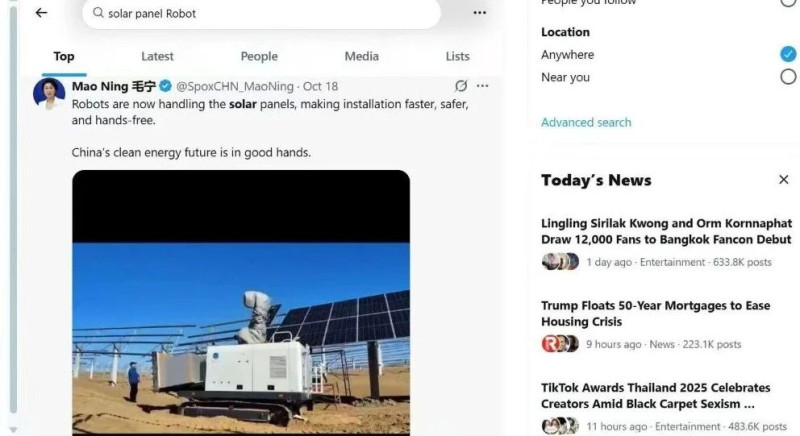Open TikTok Awards Thailand 2025 story
Screen dimensions: 800x436
point(655,396)
